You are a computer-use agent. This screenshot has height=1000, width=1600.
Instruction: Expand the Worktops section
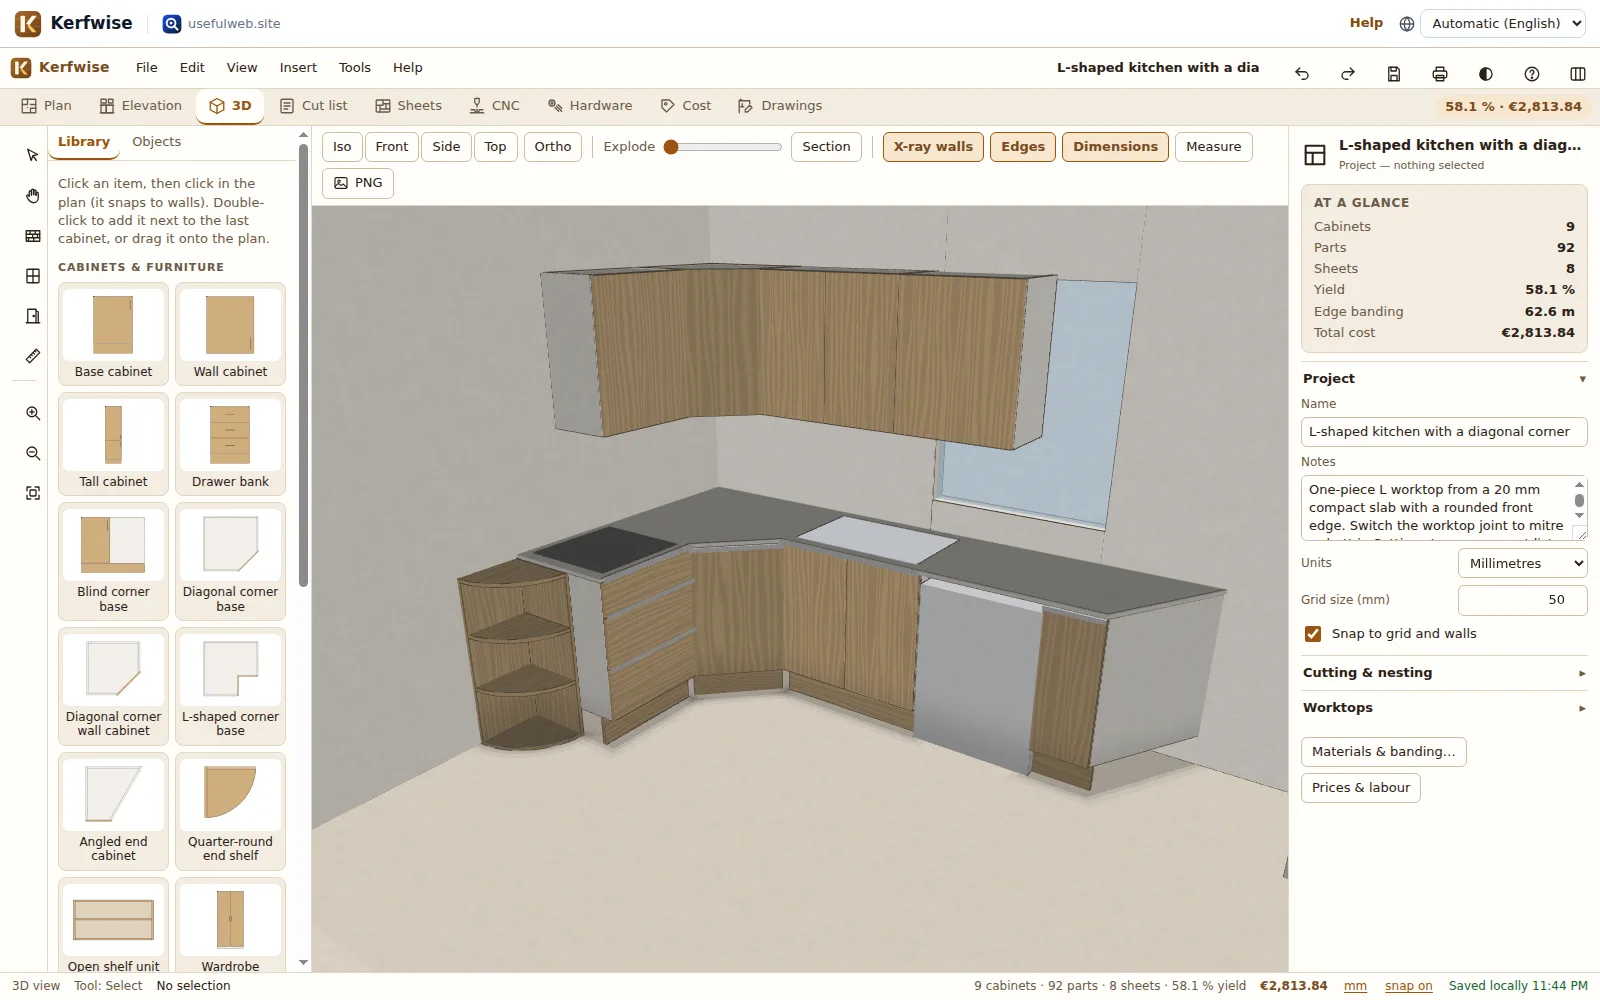(1444, 708)
